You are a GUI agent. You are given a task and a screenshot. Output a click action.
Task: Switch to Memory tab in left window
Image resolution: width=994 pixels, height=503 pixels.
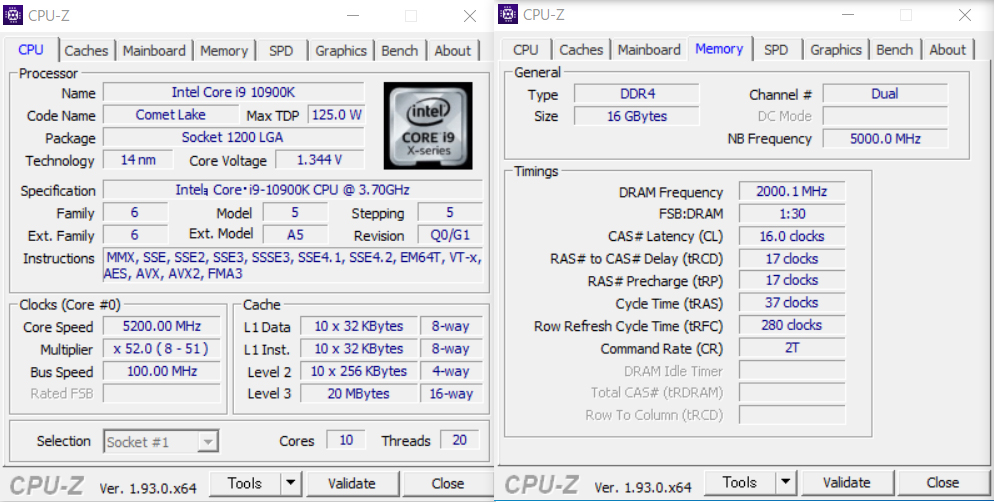[224, 51]
